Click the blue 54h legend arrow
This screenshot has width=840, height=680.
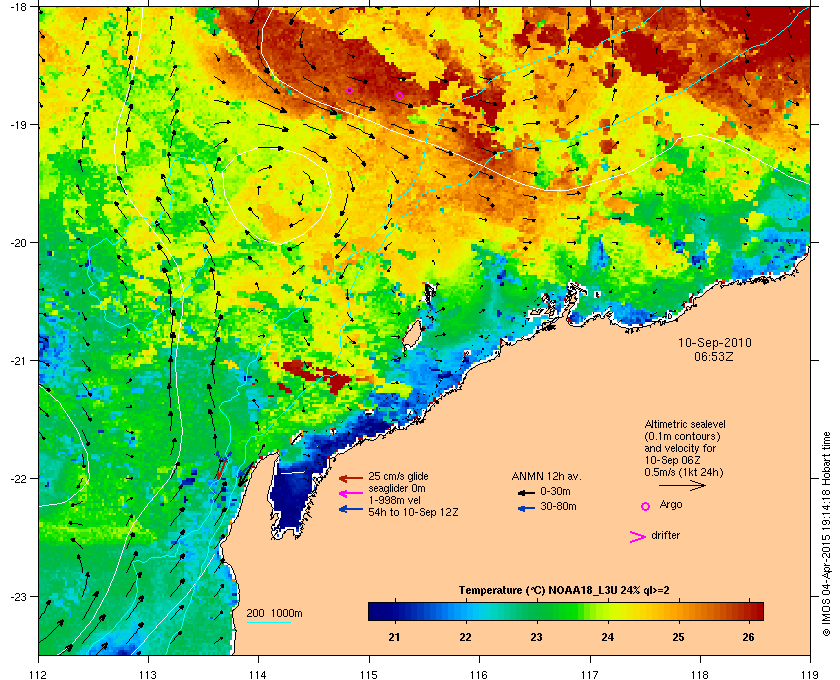tap(351, 509)
